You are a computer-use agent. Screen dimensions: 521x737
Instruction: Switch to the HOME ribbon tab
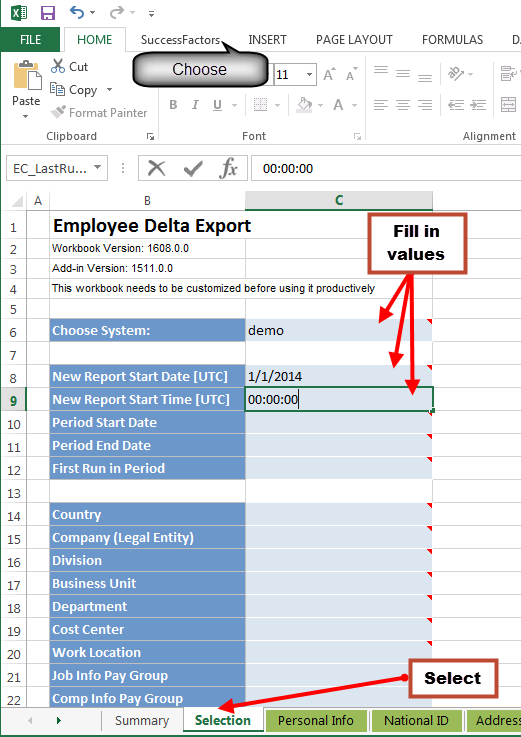(95, 40)
